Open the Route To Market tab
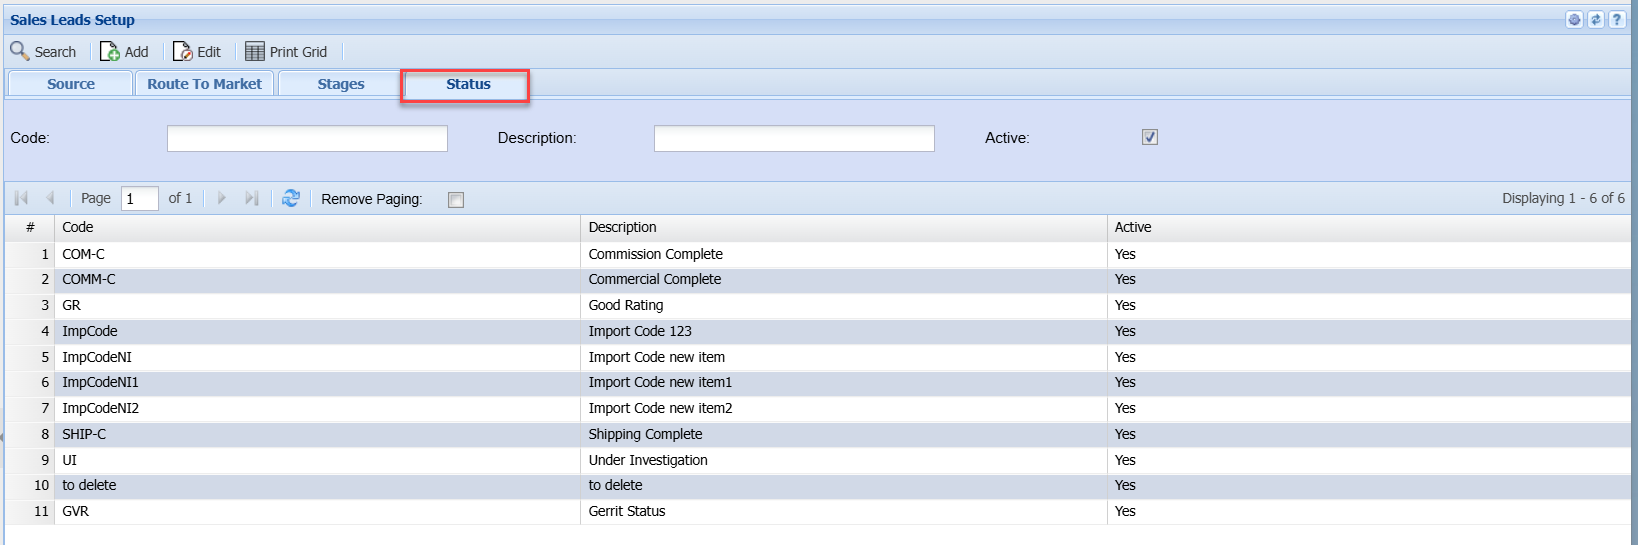This screenshot has height=545, width=1638. [x=204, y=84]
